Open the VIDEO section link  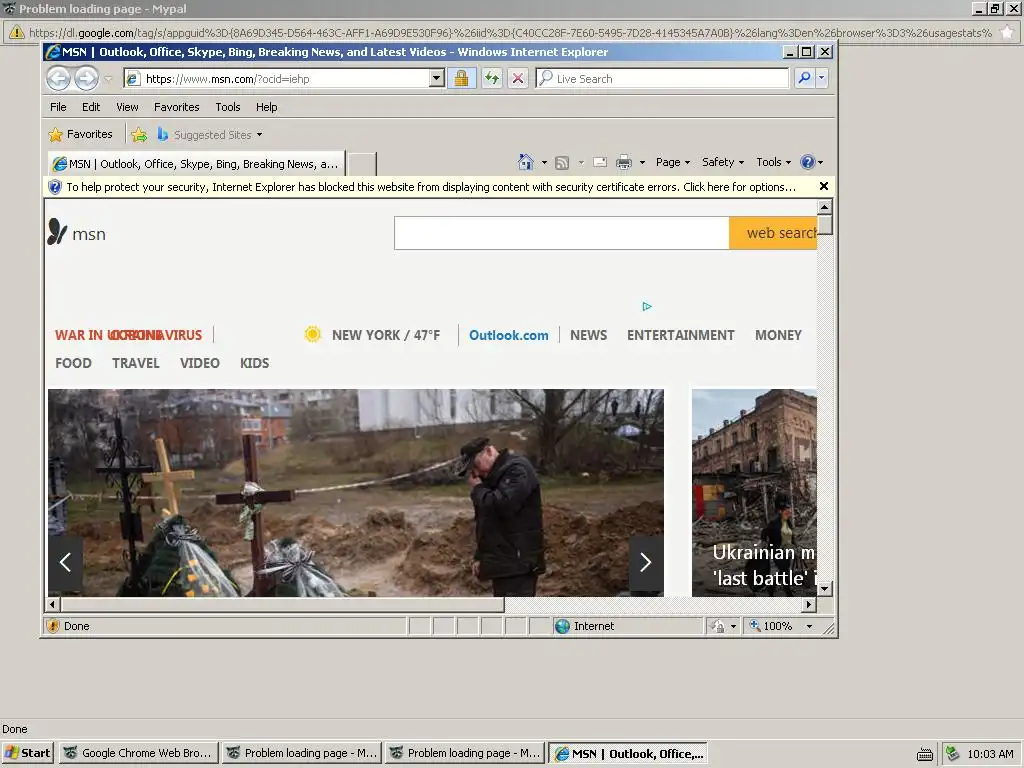(x=199, y=363)
